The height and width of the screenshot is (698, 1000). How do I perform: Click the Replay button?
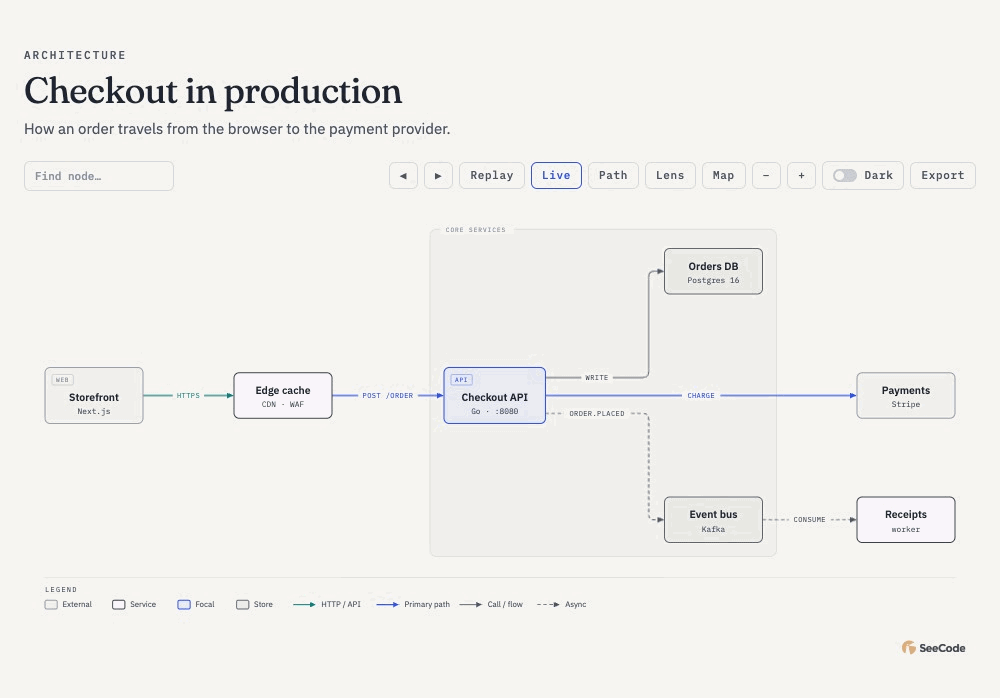pyautogui.click(x=492, y=175)
